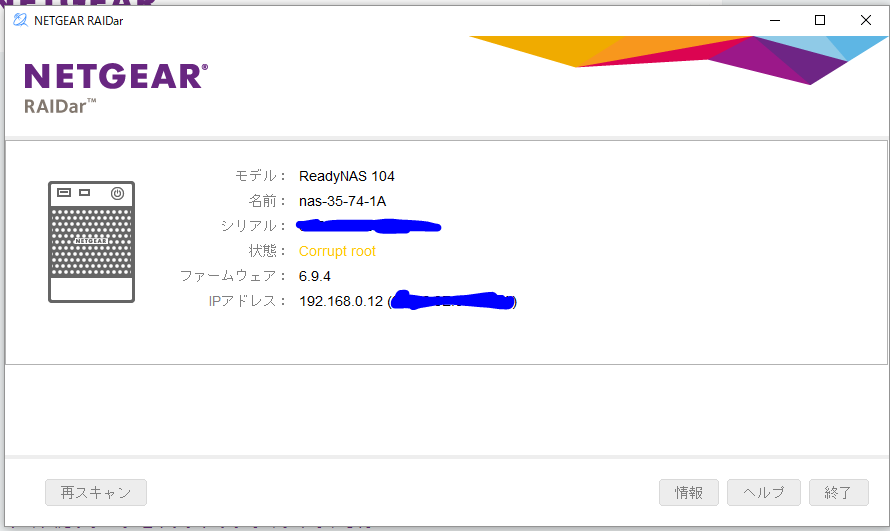Select the firmware version 6.9.4
The image size is (890, 531).
pyautogui.click(x=314, y=276)
